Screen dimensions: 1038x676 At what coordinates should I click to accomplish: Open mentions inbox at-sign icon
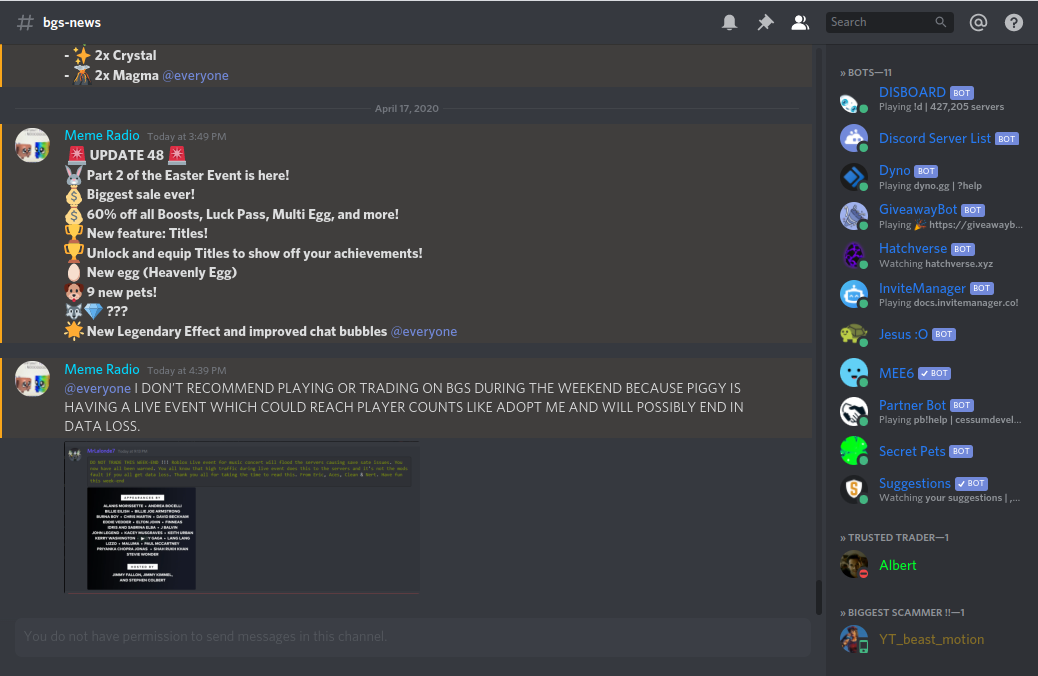coord(978,23)
